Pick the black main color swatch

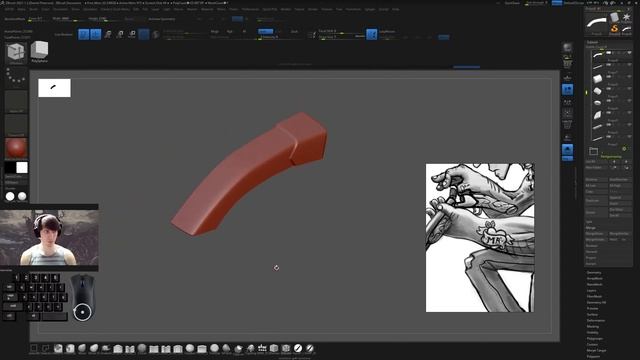tap(10, 167)
